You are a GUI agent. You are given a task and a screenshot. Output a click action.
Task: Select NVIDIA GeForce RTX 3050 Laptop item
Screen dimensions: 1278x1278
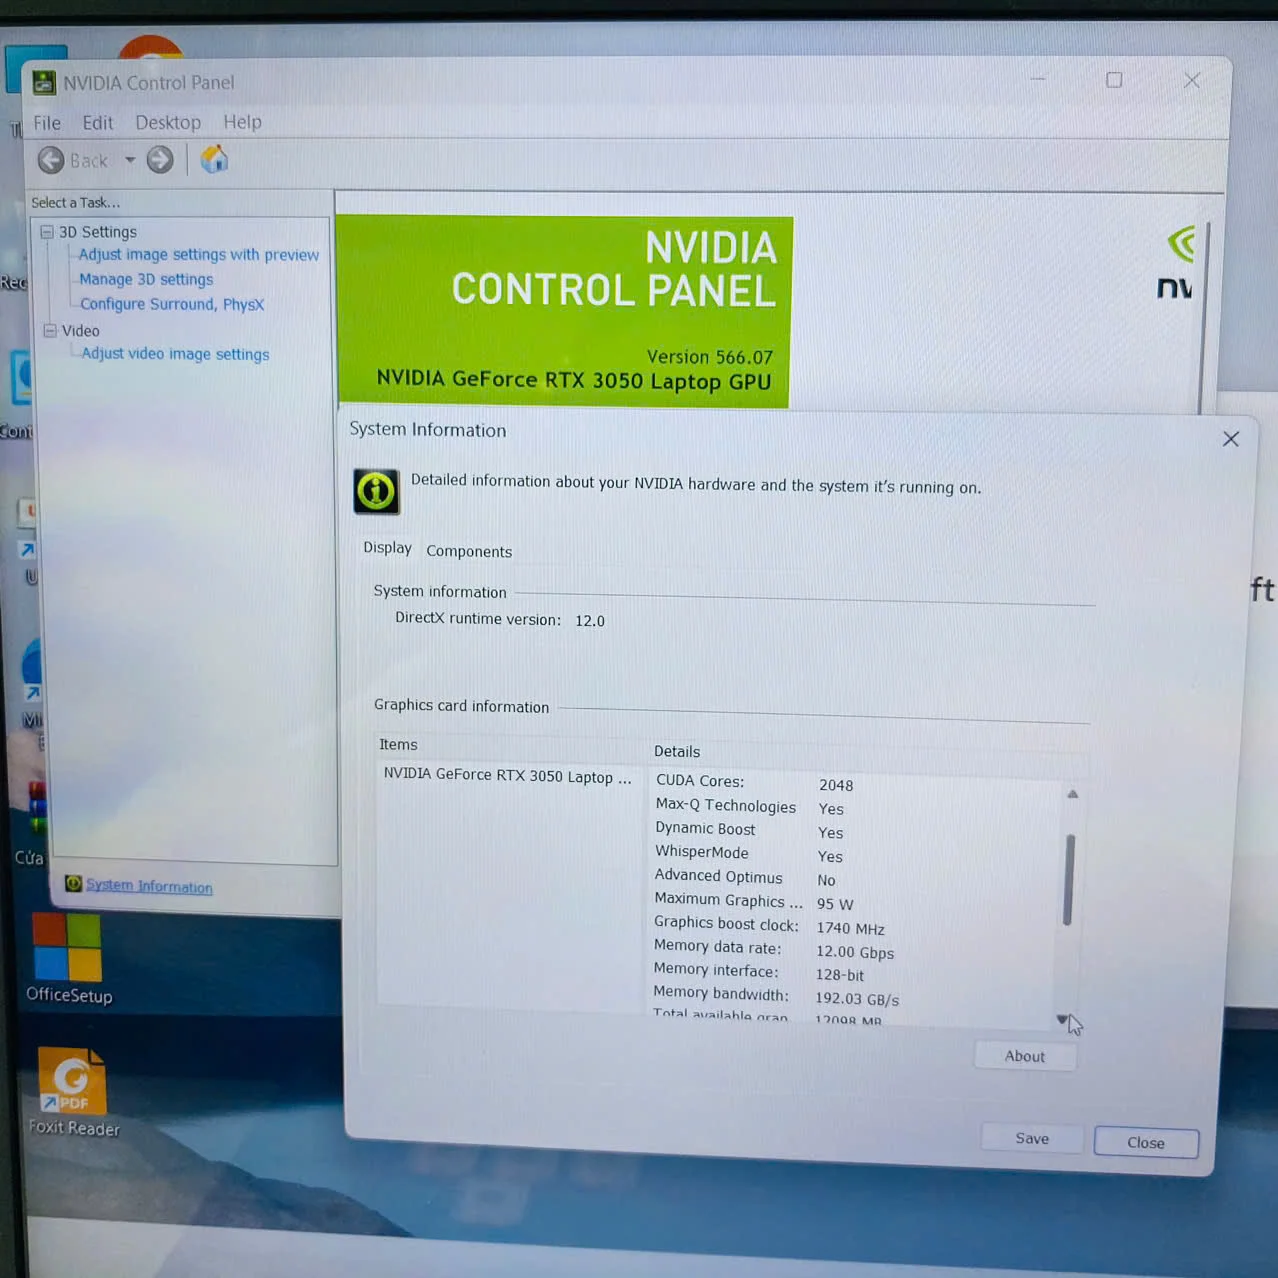pyautogui.click(x=507, y=776)
